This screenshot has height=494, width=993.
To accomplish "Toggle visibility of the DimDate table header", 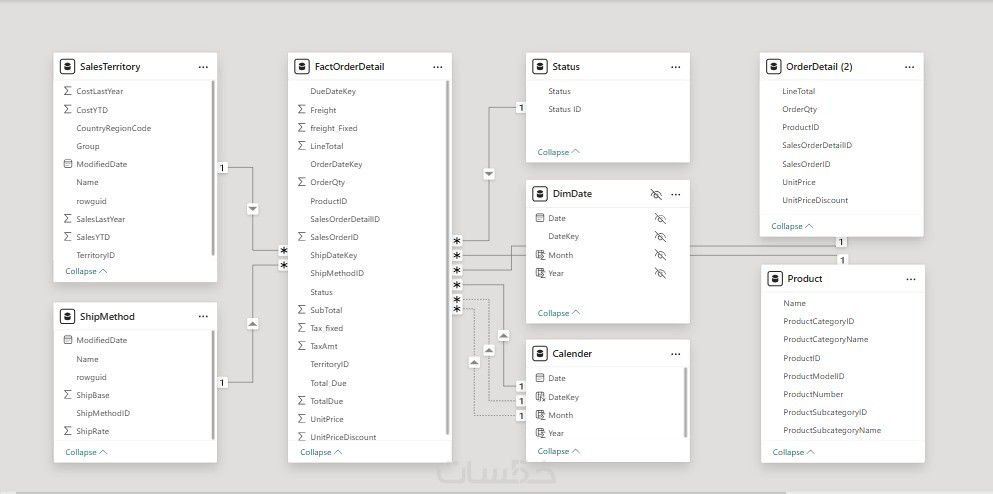I will coord(656,194).
